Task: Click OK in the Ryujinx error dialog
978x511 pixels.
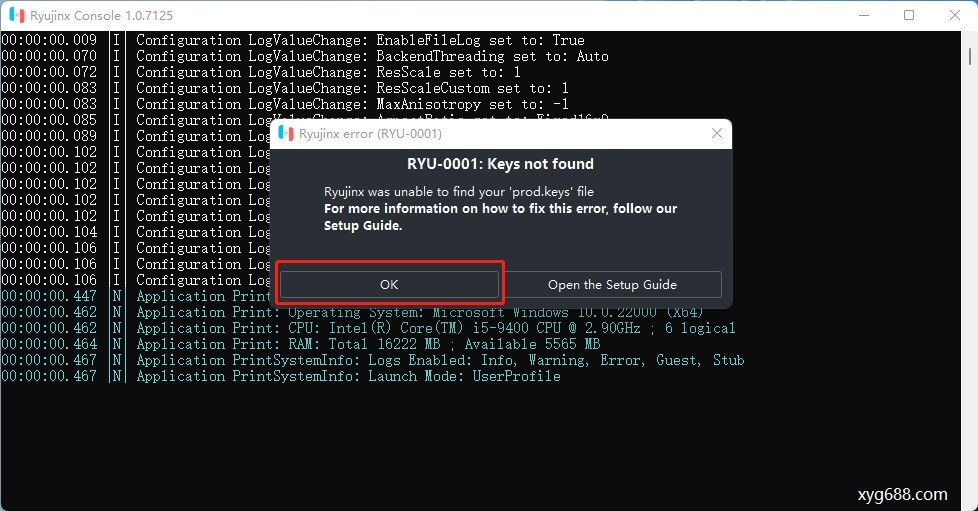Action: [389, 285]
